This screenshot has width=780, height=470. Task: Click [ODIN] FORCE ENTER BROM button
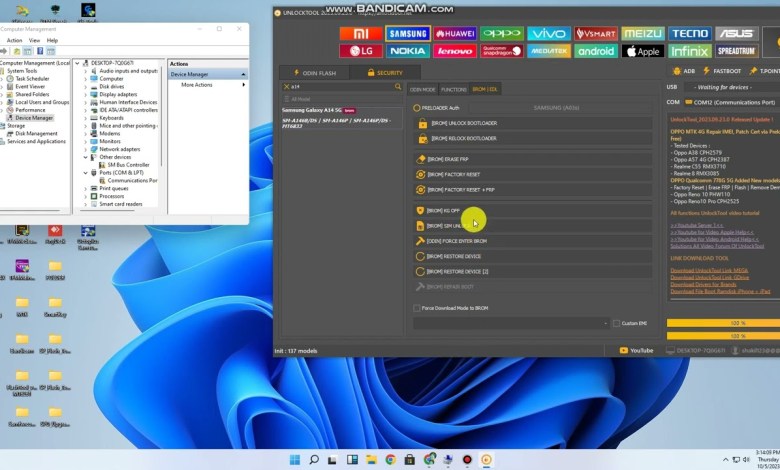pos(532,241)
